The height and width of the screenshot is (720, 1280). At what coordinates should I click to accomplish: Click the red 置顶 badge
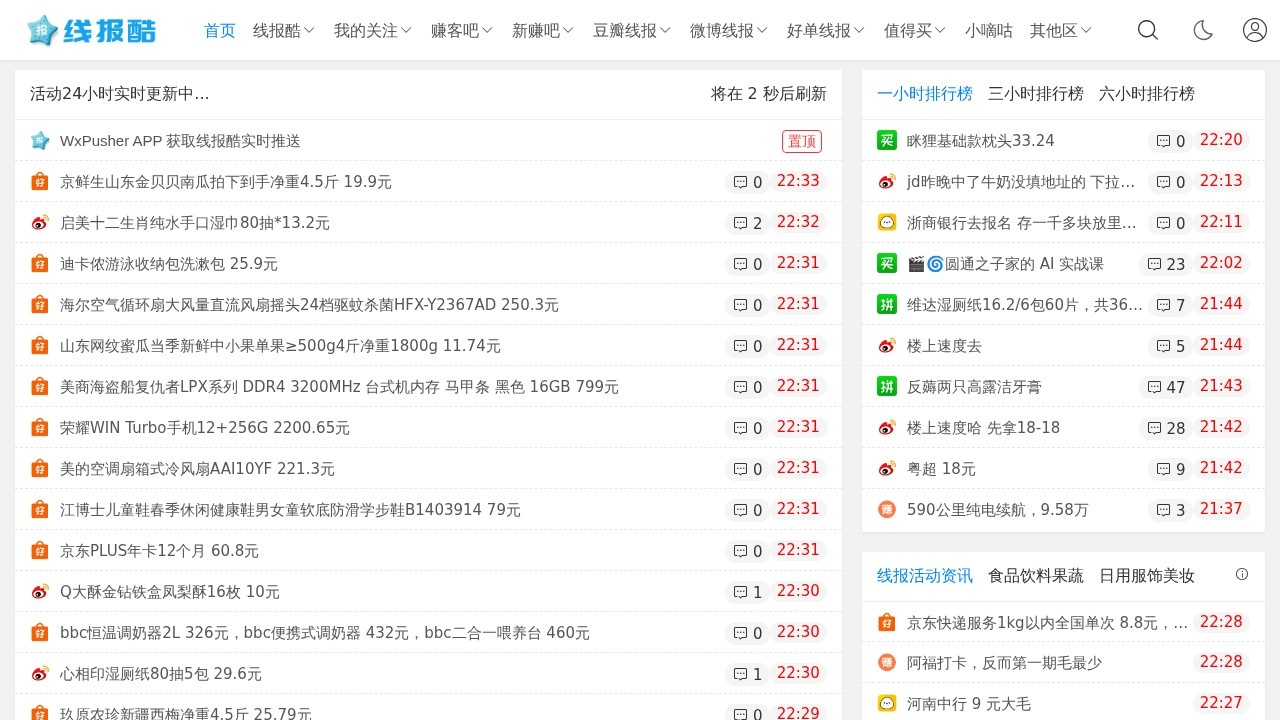[802, 141]
